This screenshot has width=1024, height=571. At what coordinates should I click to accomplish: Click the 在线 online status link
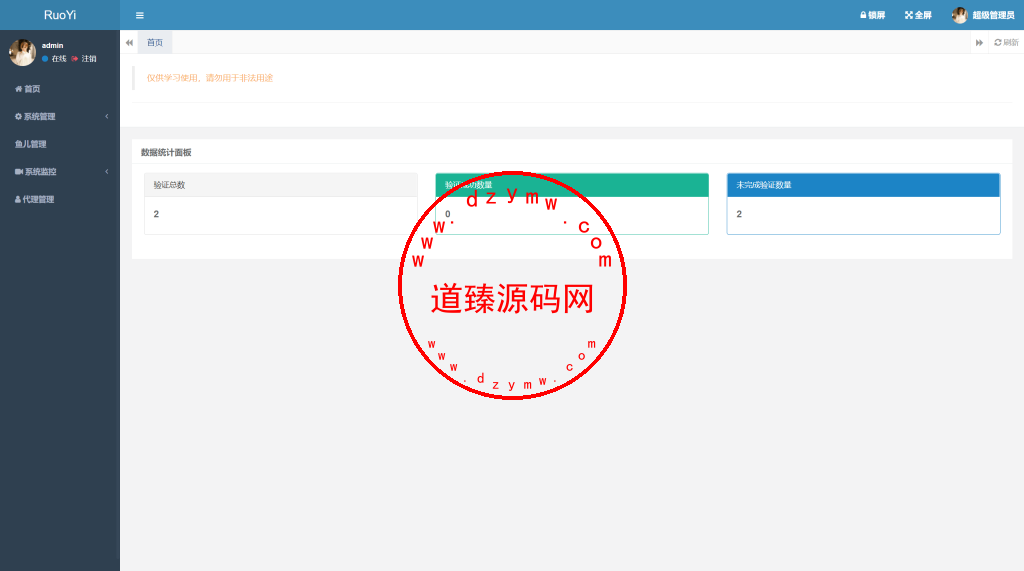click(x=54, y=59)
